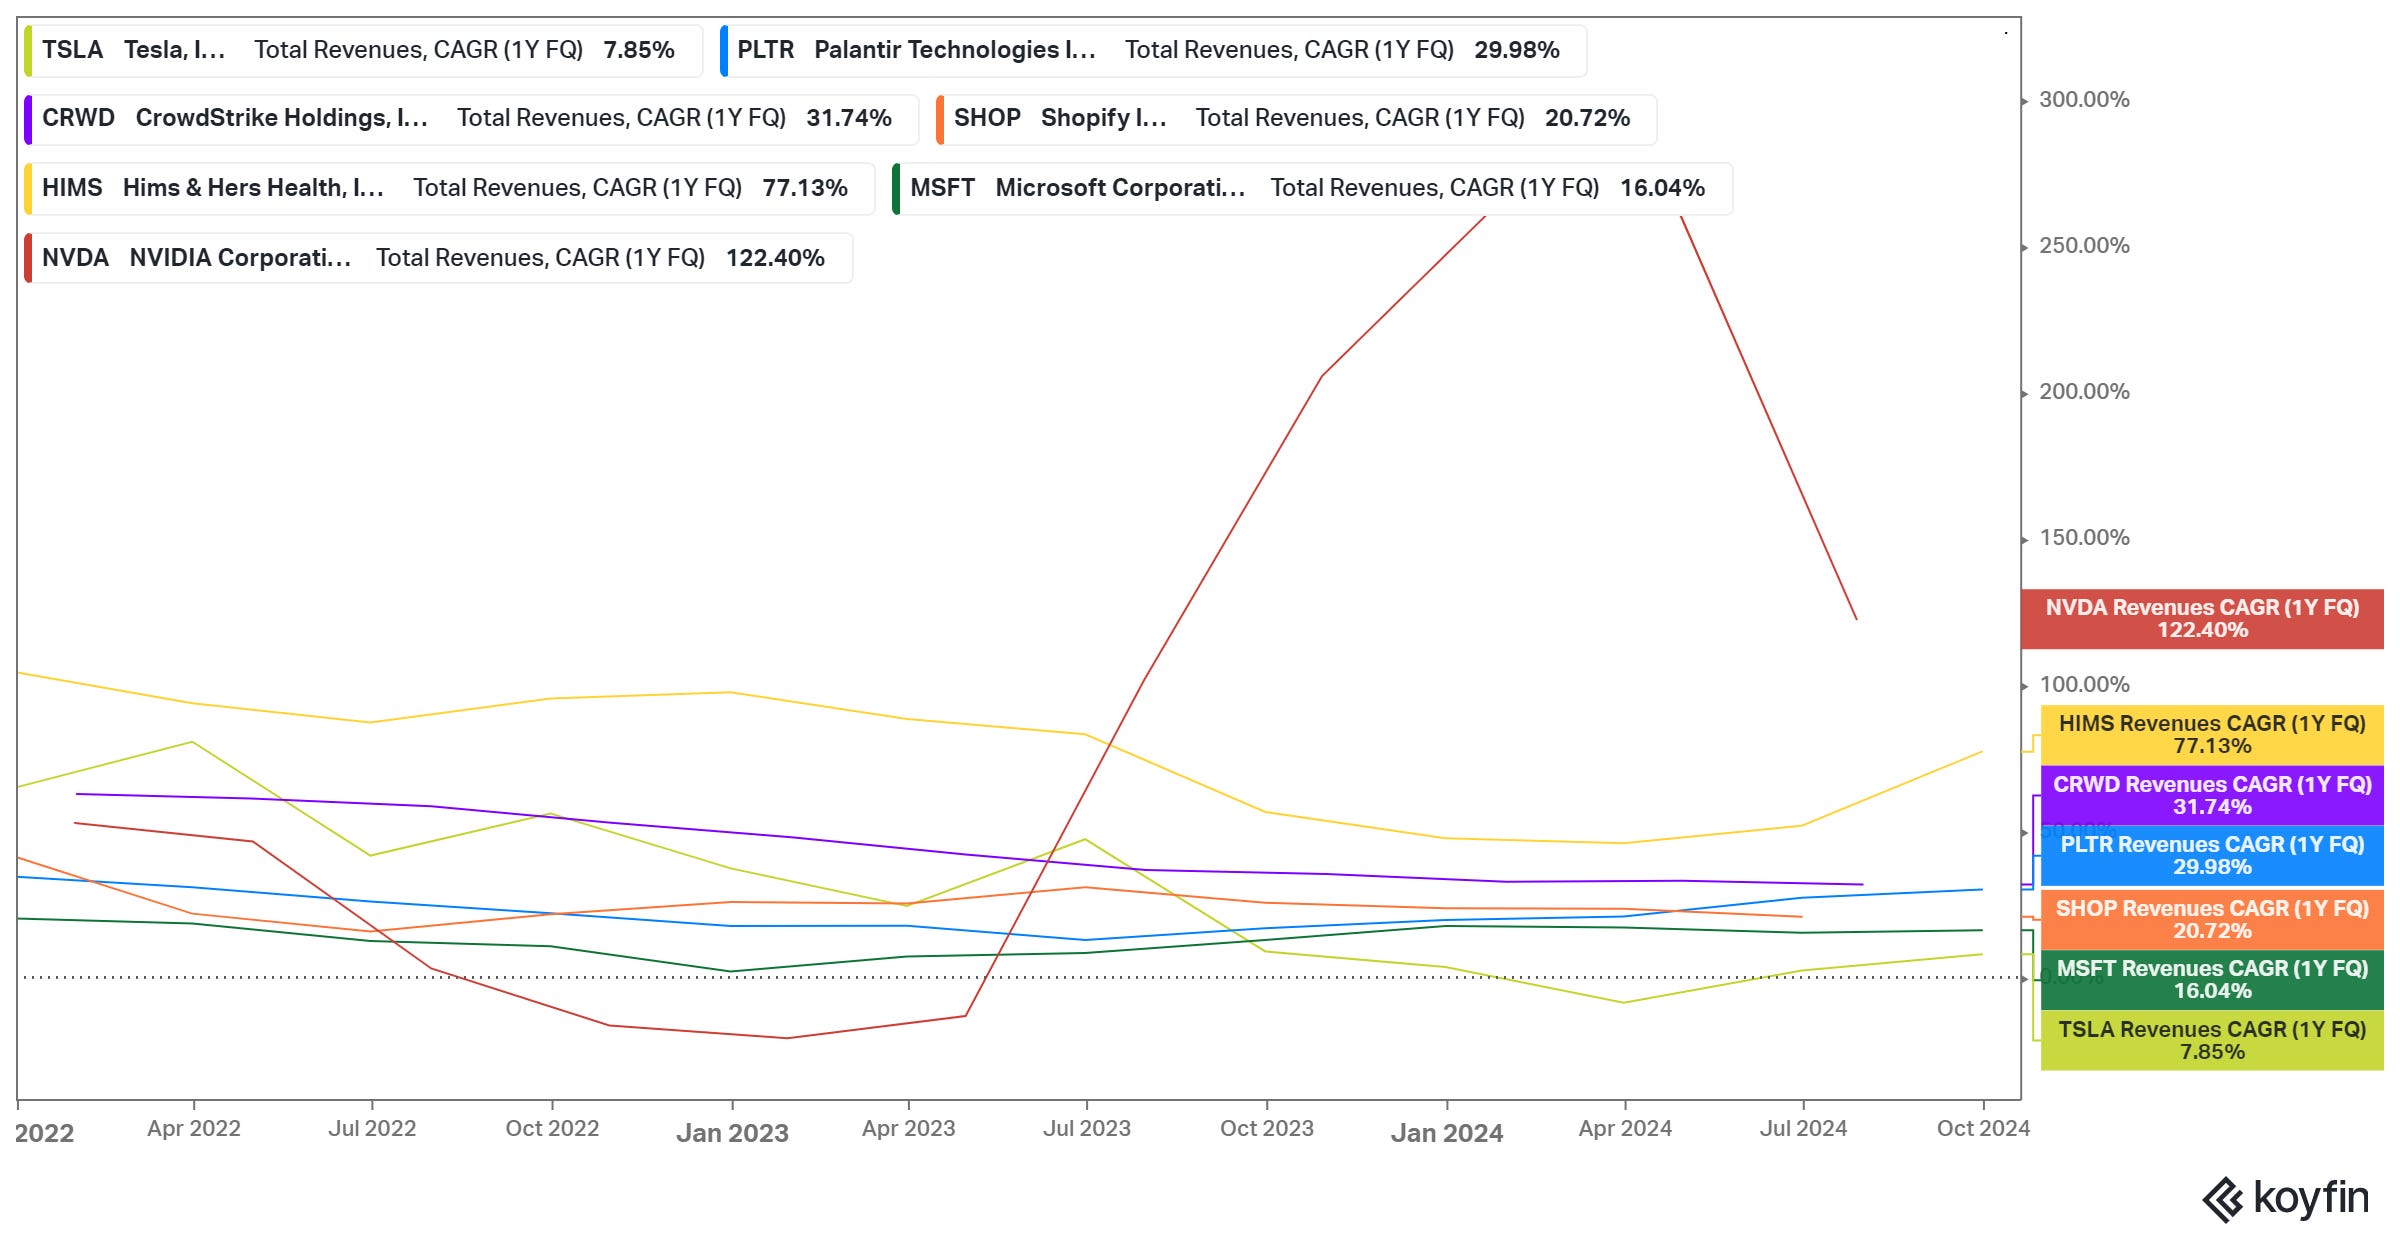Click the blue PLTR legend color bar
Image resolution: width=2400 pixels, height=1240 pixels.
(x=724, y=51)
